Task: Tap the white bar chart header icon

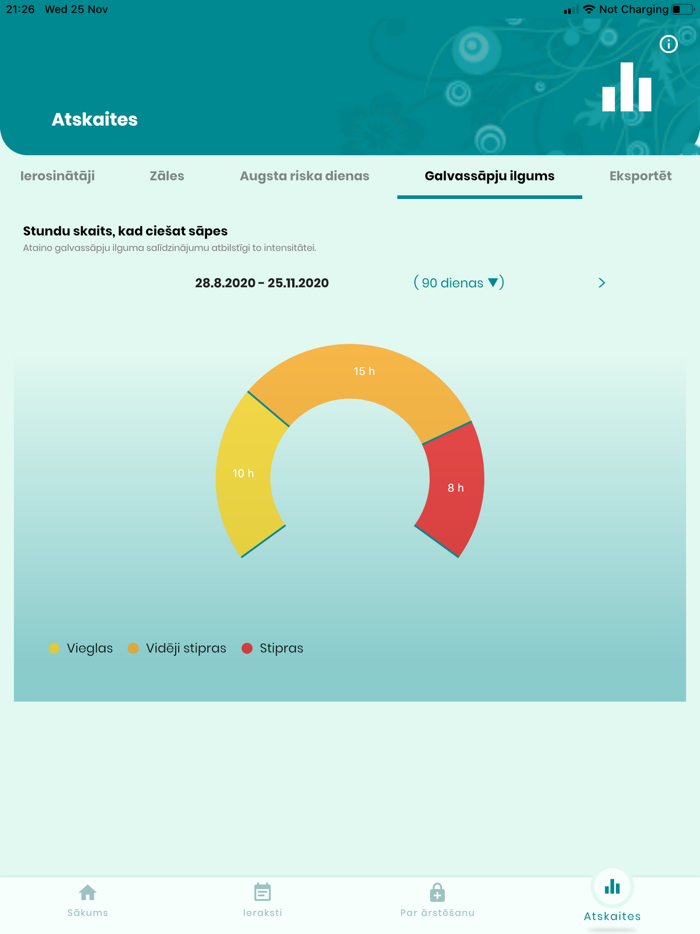Action: (x=627, y=87)
